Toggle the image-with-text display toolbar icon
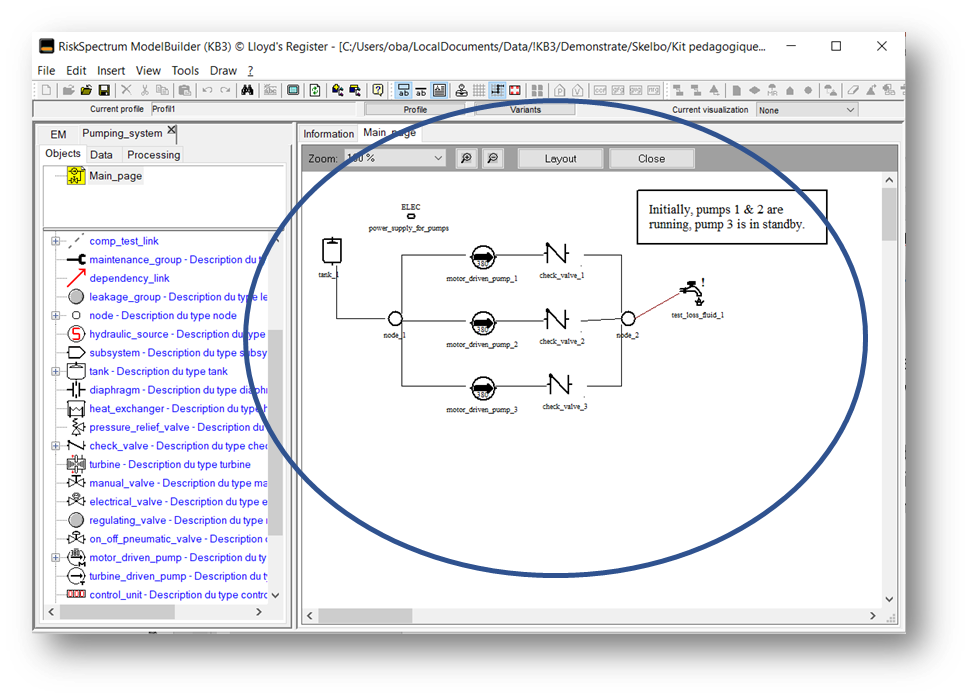 439,90
